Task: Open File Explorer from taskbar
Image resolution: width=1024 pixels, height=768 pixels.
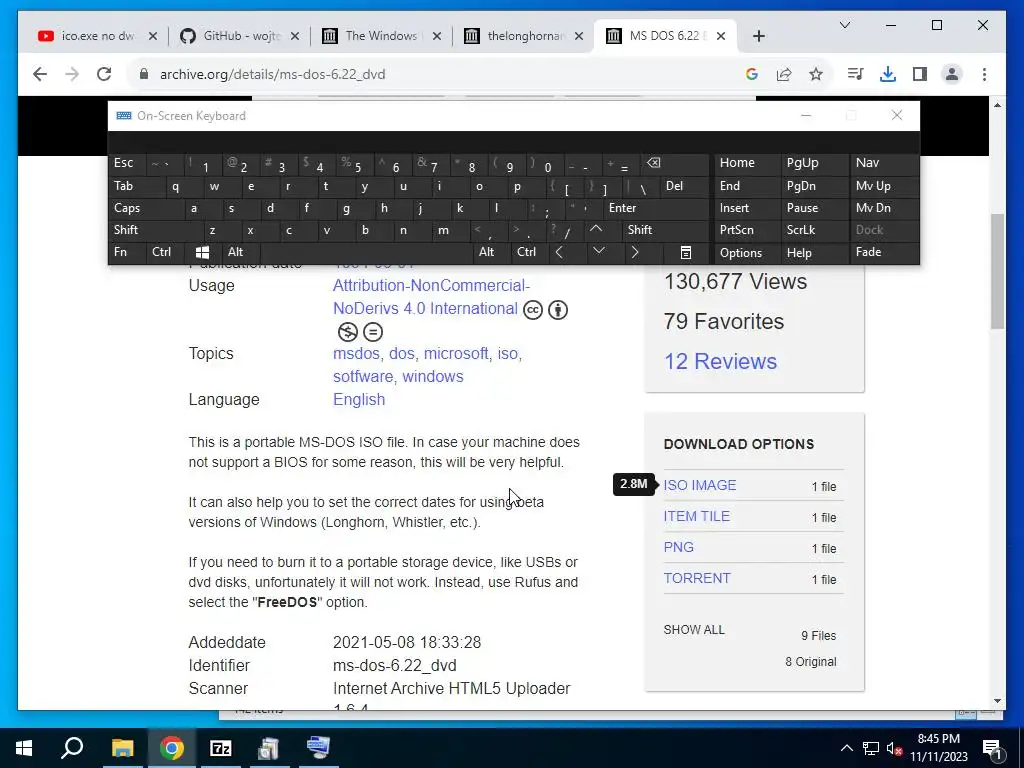Action: coord(122,748)
